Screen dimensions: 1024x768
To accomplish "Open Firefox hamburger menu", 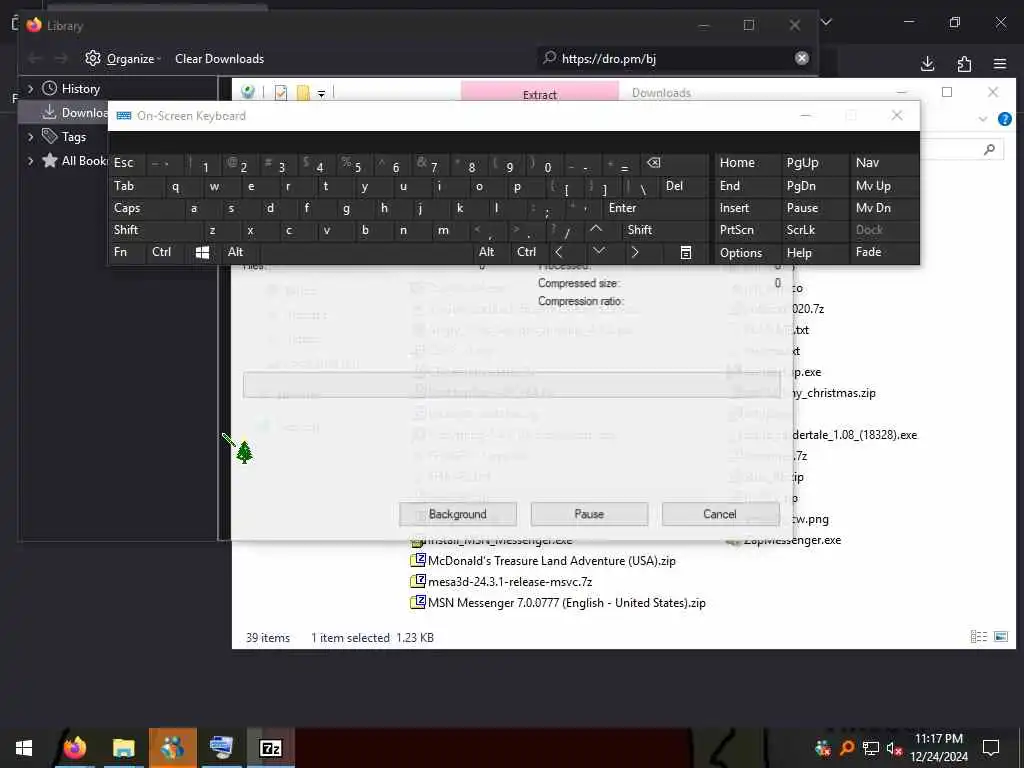I will tap(1000, 64).
